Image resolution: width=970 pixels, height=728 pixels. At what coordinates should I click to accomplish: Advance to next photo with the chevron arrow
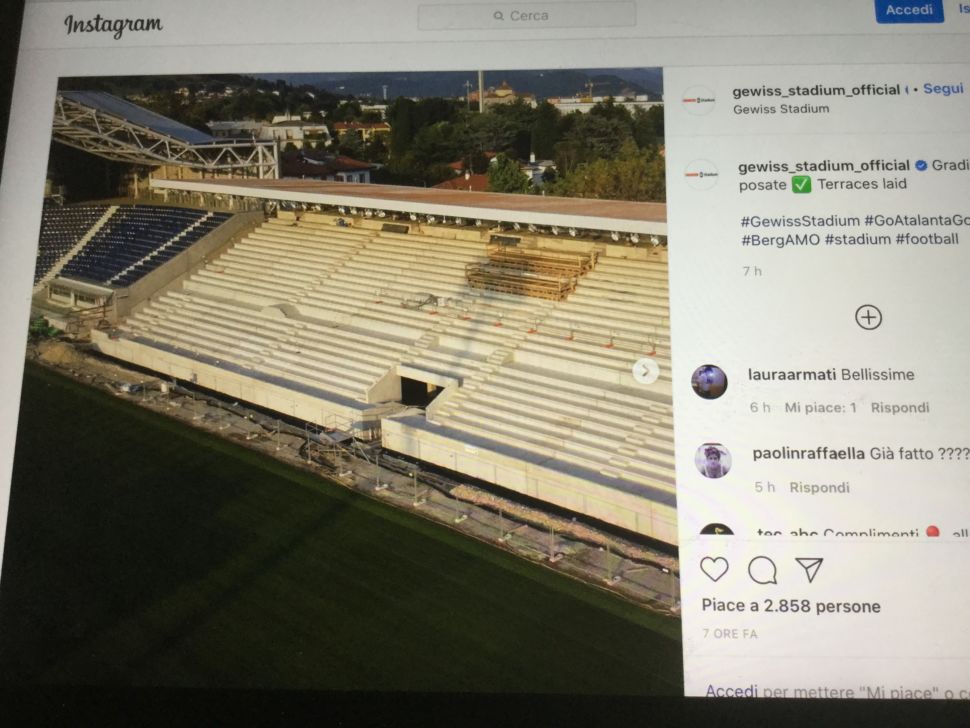click(x=646, y=372)
